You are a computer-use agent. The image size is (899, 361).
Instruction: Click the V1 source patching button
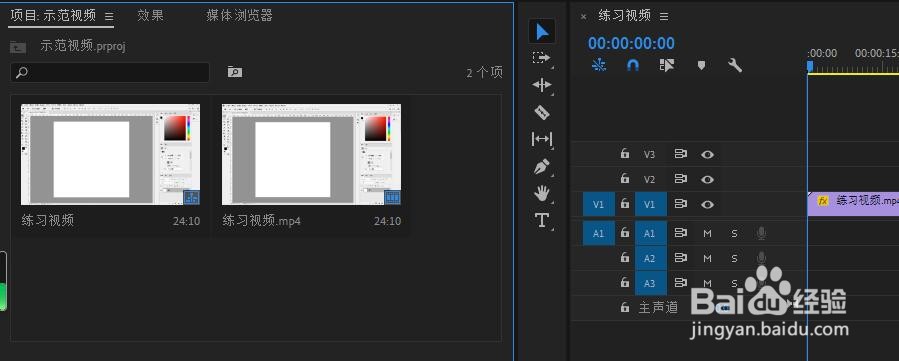point(599,204)
